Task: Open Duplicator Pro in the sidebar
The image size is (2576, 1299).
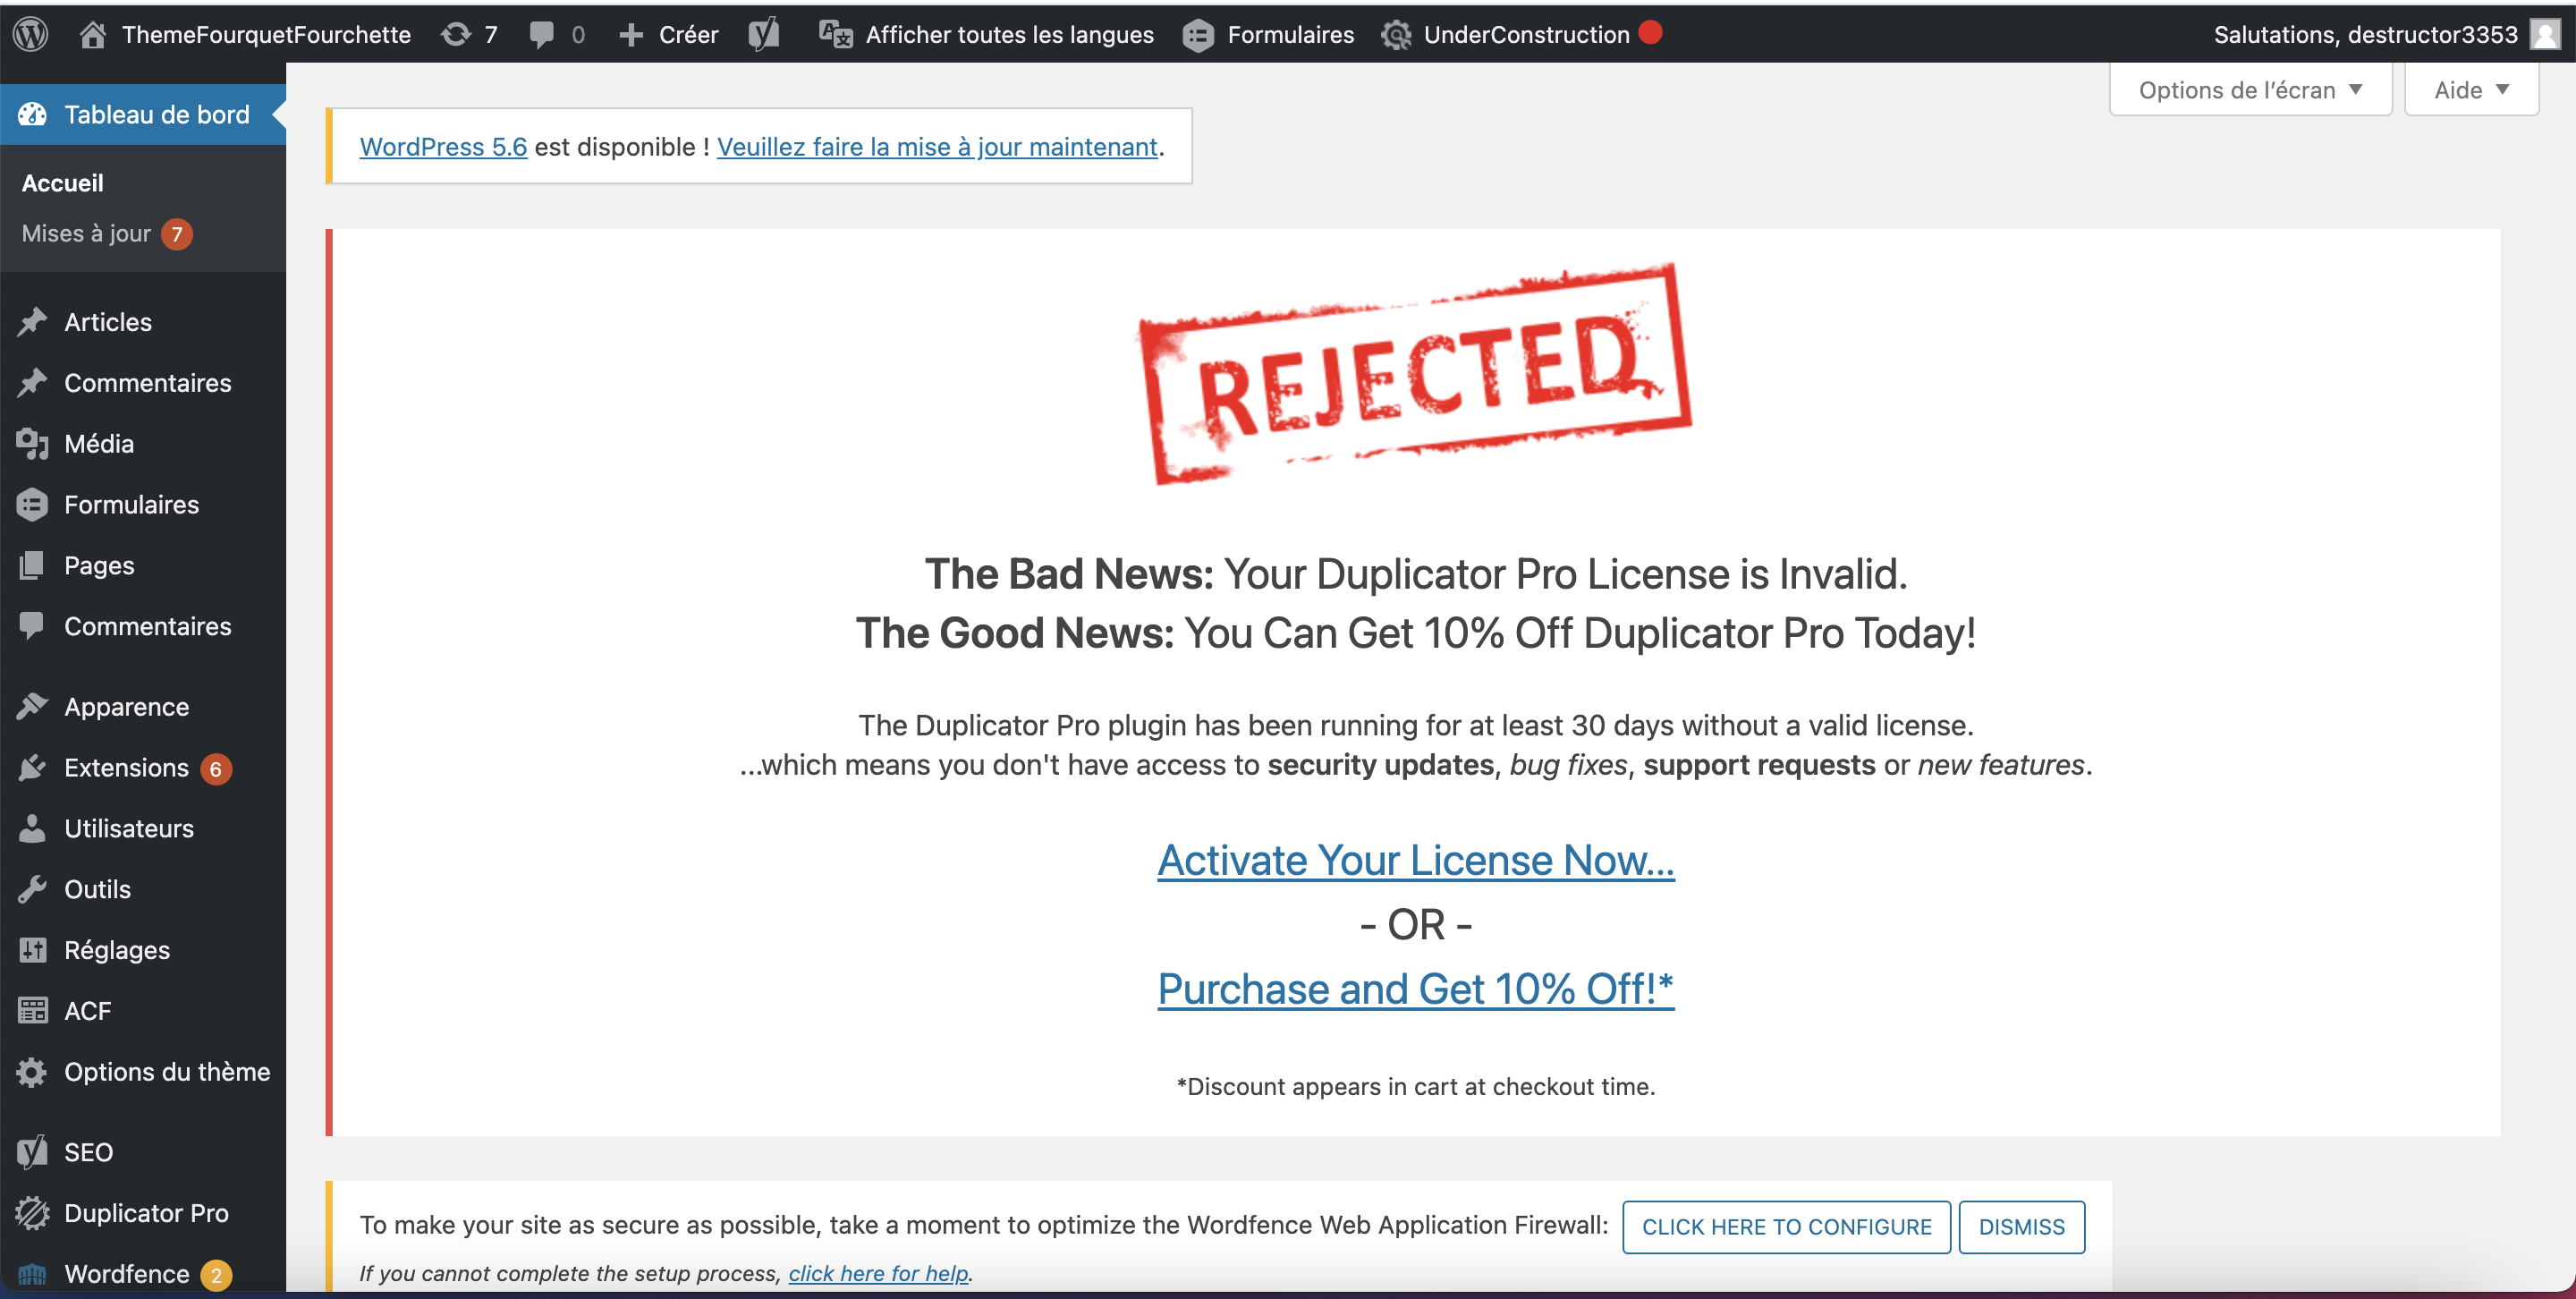Action: tap(146, 1213)
